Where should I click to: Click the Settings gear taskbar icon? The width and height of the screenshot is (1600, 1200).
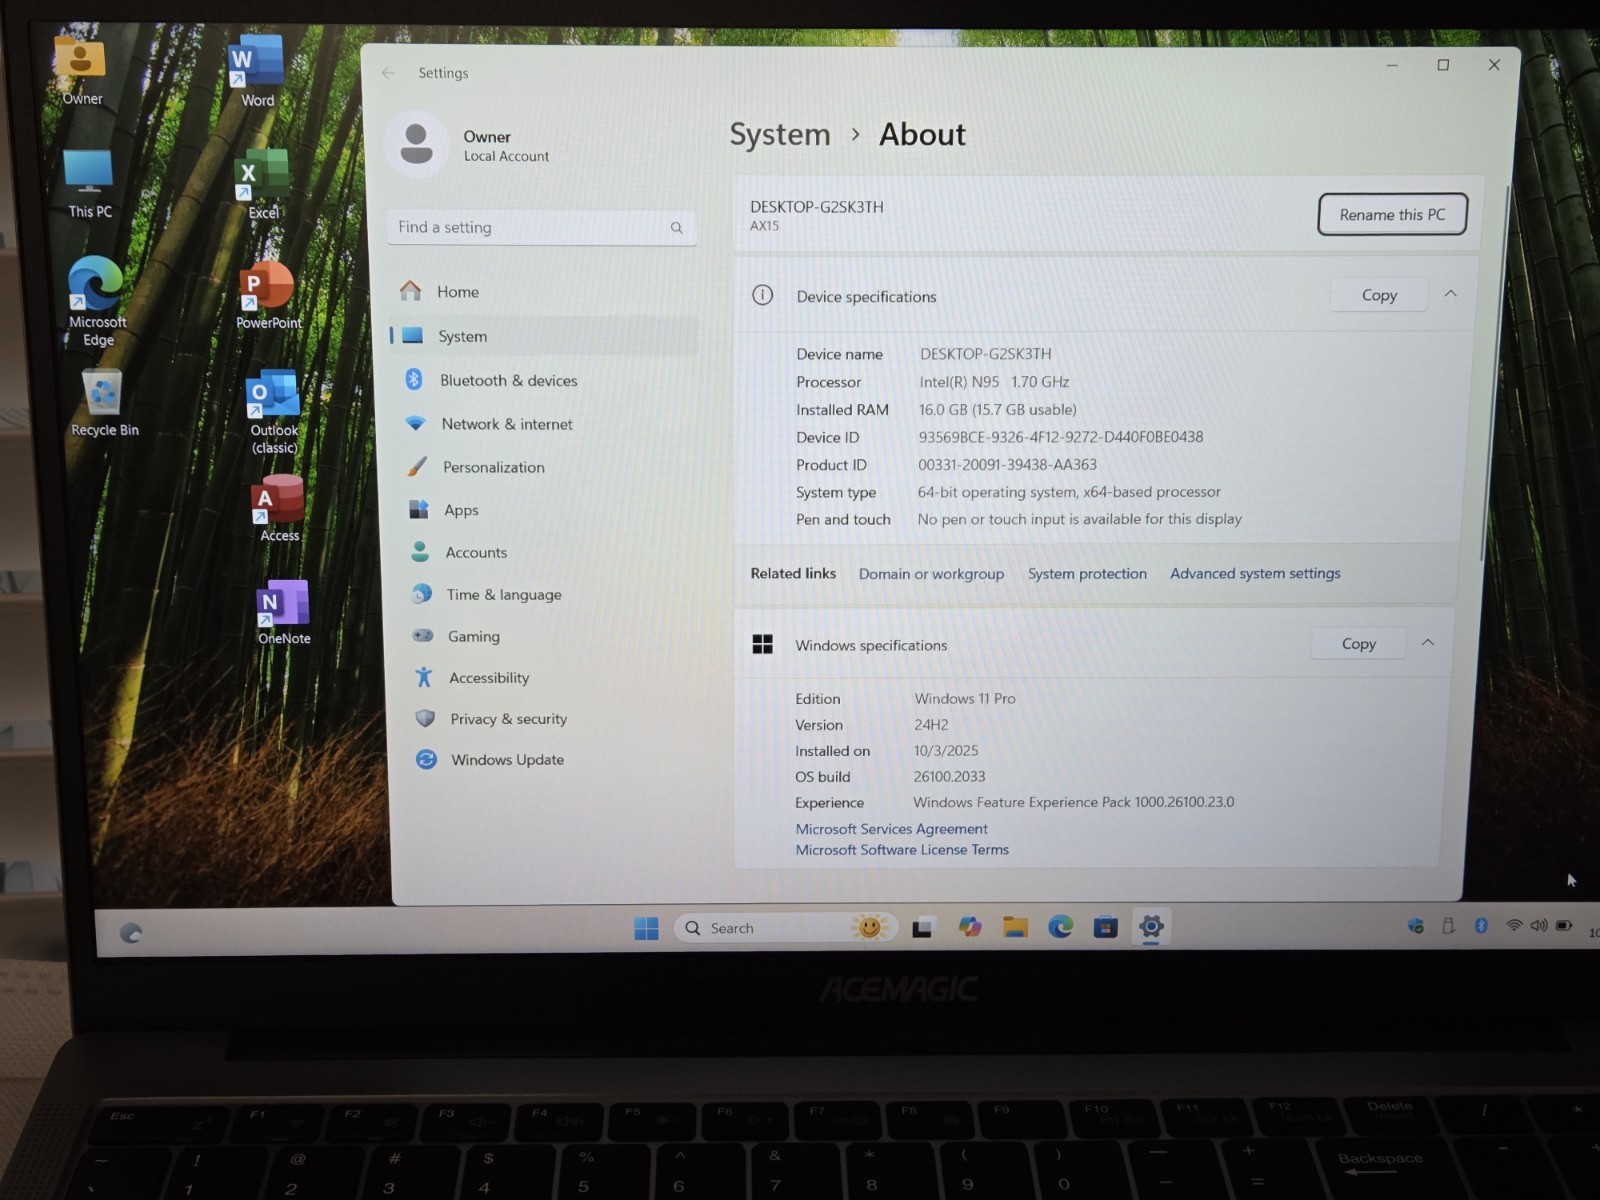click(1151, 927)
